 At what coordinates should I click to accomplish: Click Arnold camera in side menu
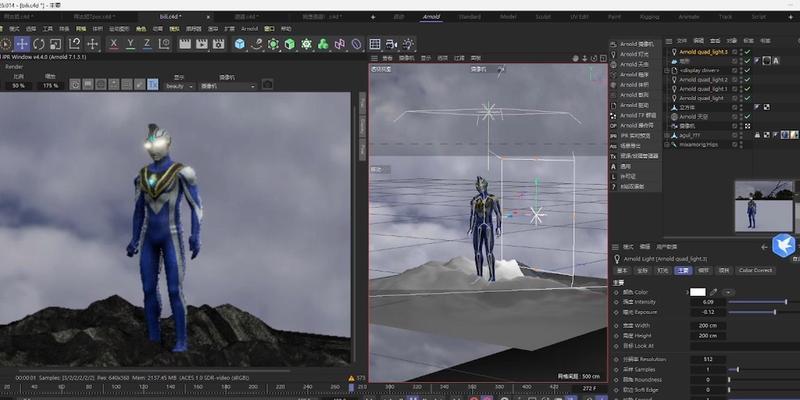click(x=636, y=44)
